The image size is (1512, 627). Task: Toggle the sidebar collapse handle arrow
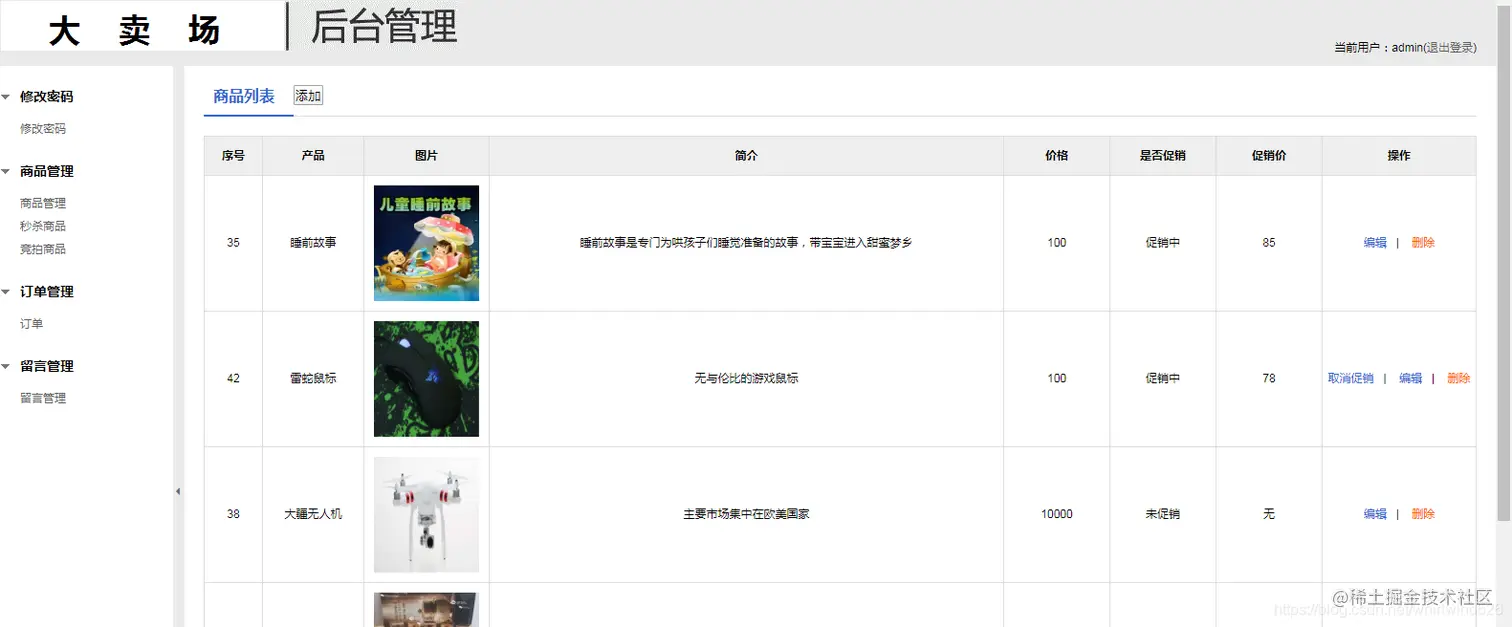(178, 491)
